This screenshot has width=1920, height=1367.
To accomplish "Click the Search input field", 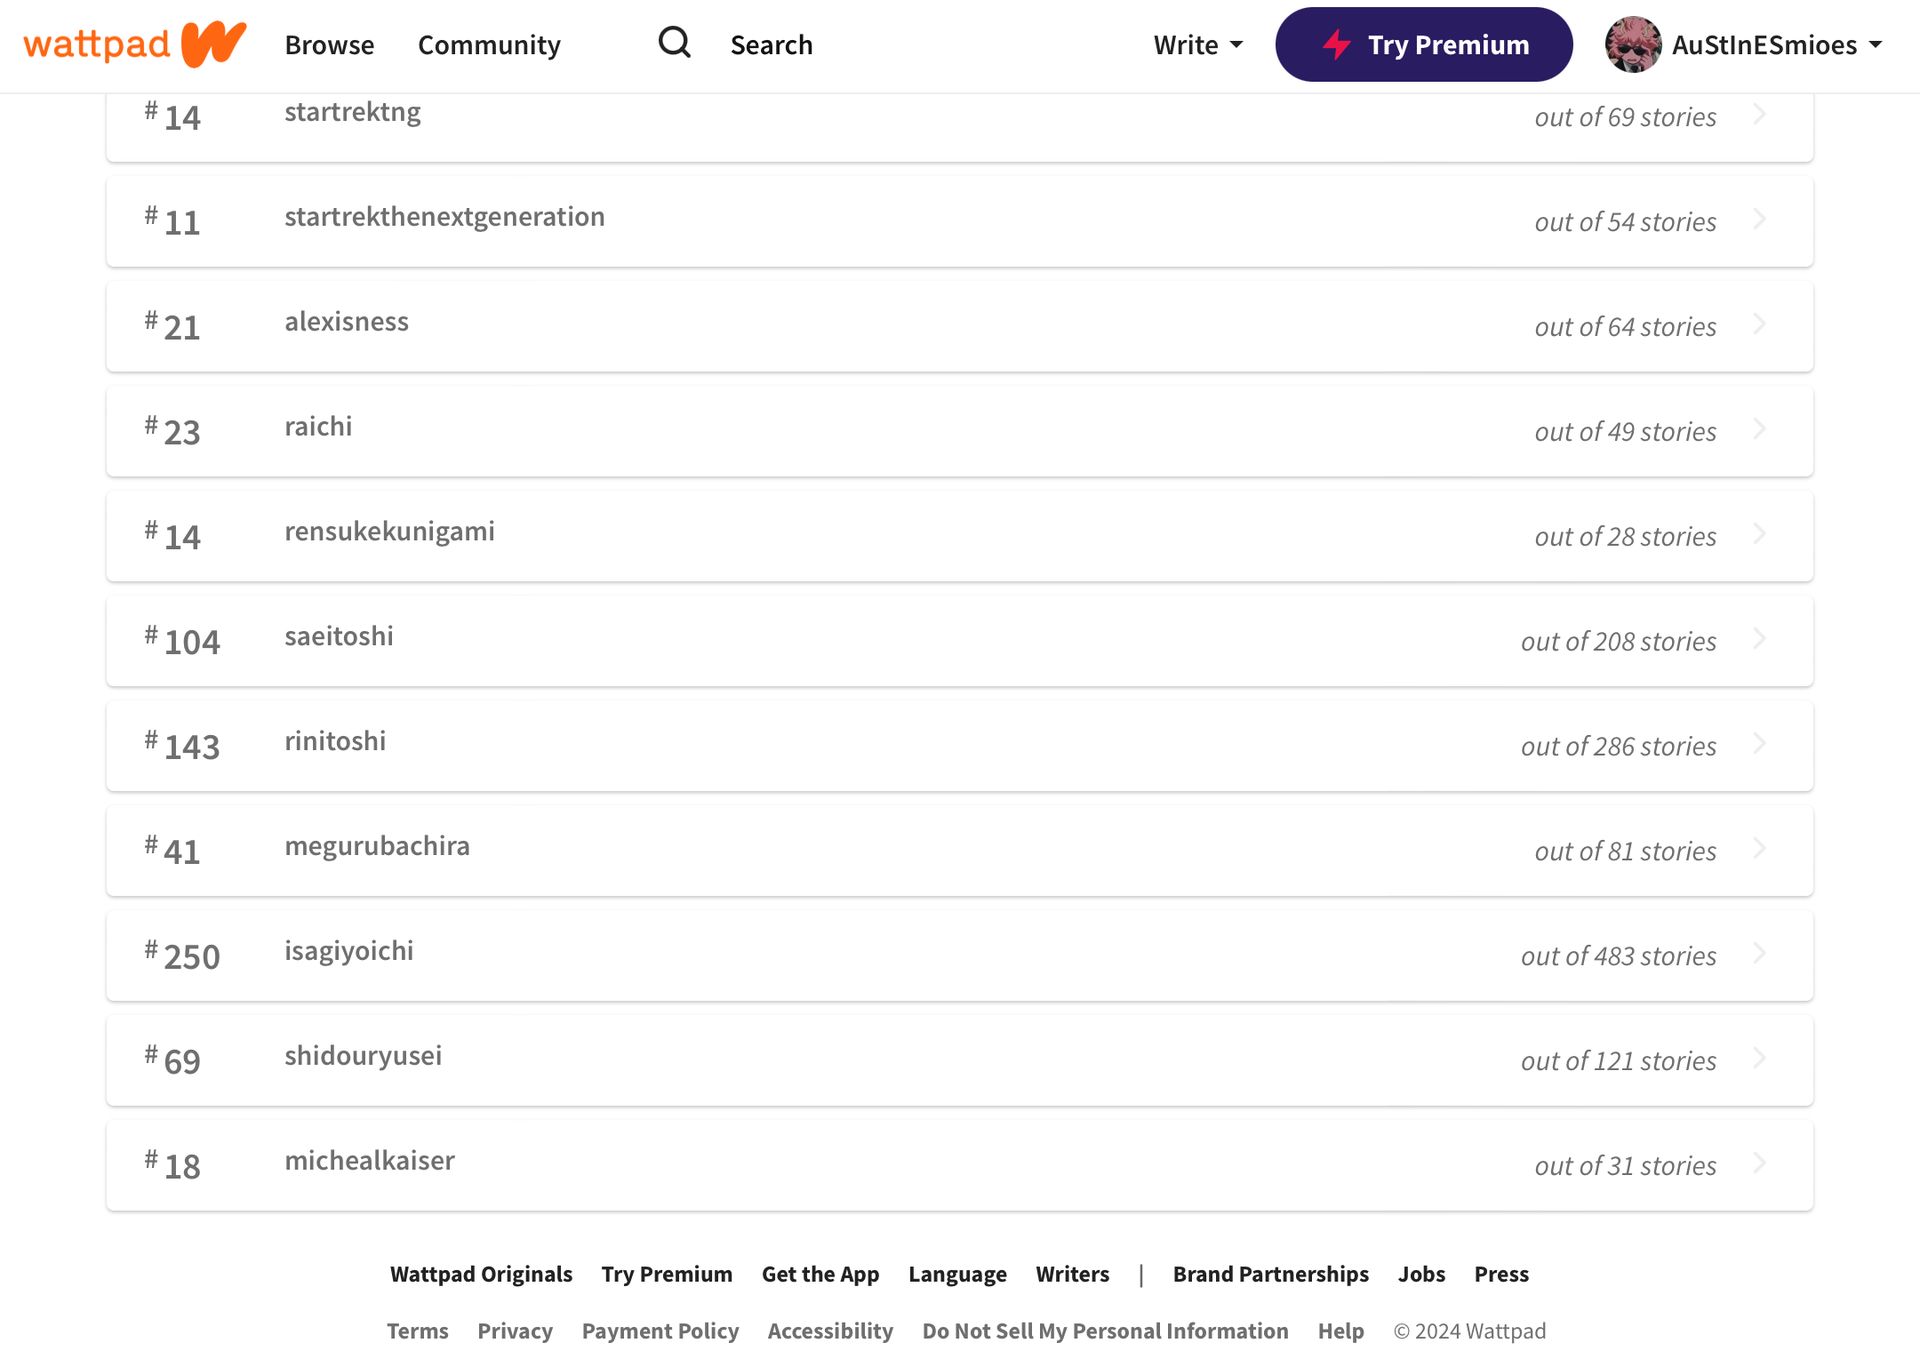I will (x=771, y=45).
